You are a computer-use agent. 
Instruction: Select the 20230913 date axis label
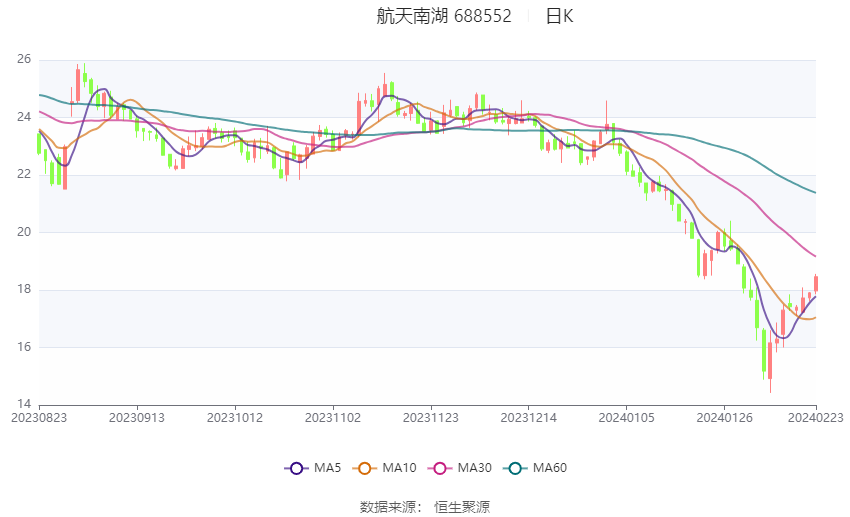[x=137, y=418]
